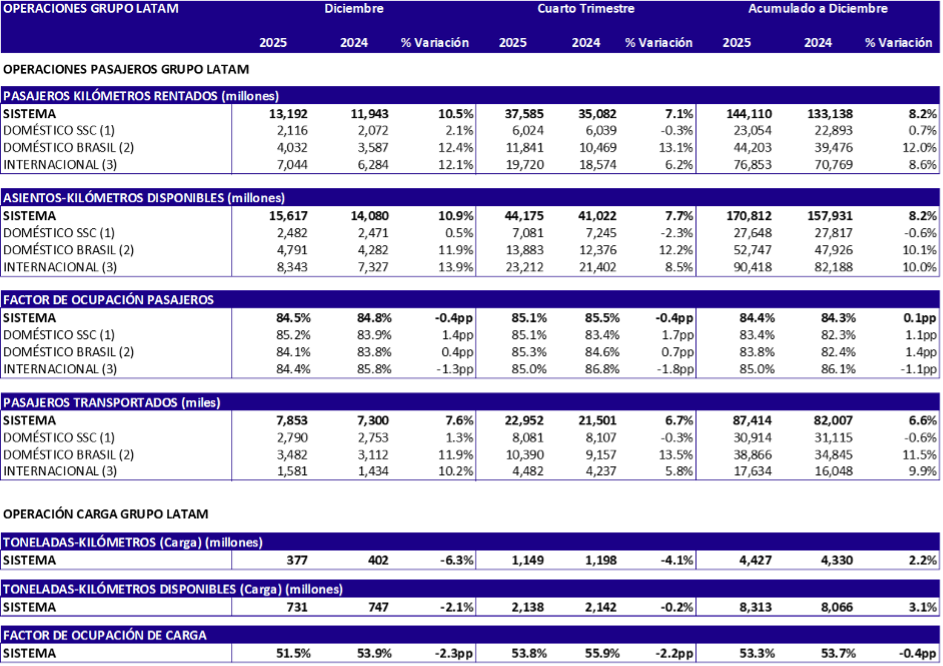Click the empty Acumulado cell for TONELADAS-KILÓMETROS (Carga)

click(818, 560)
